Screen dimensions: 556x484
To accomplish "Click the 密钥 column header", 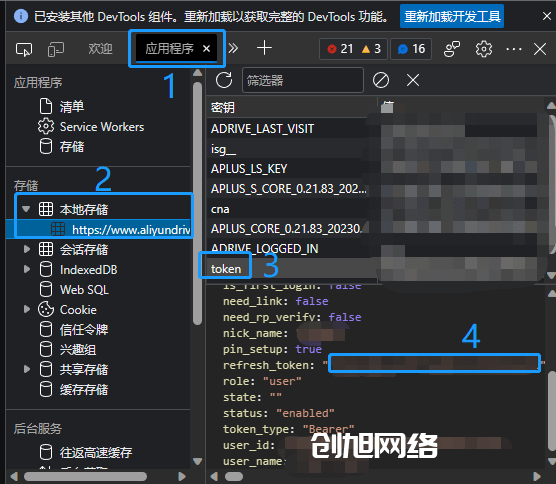I will click(292, 107).
